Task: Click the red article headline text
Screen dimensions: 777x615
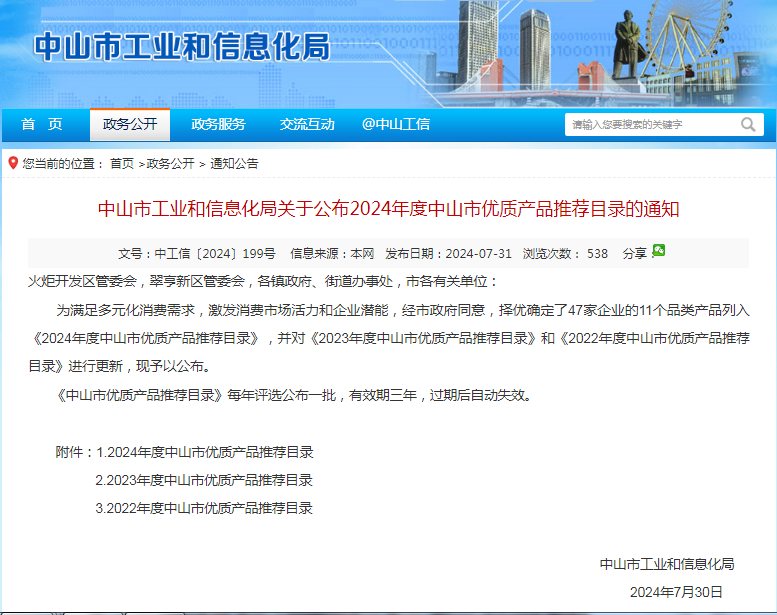Action: coord(388,210)
